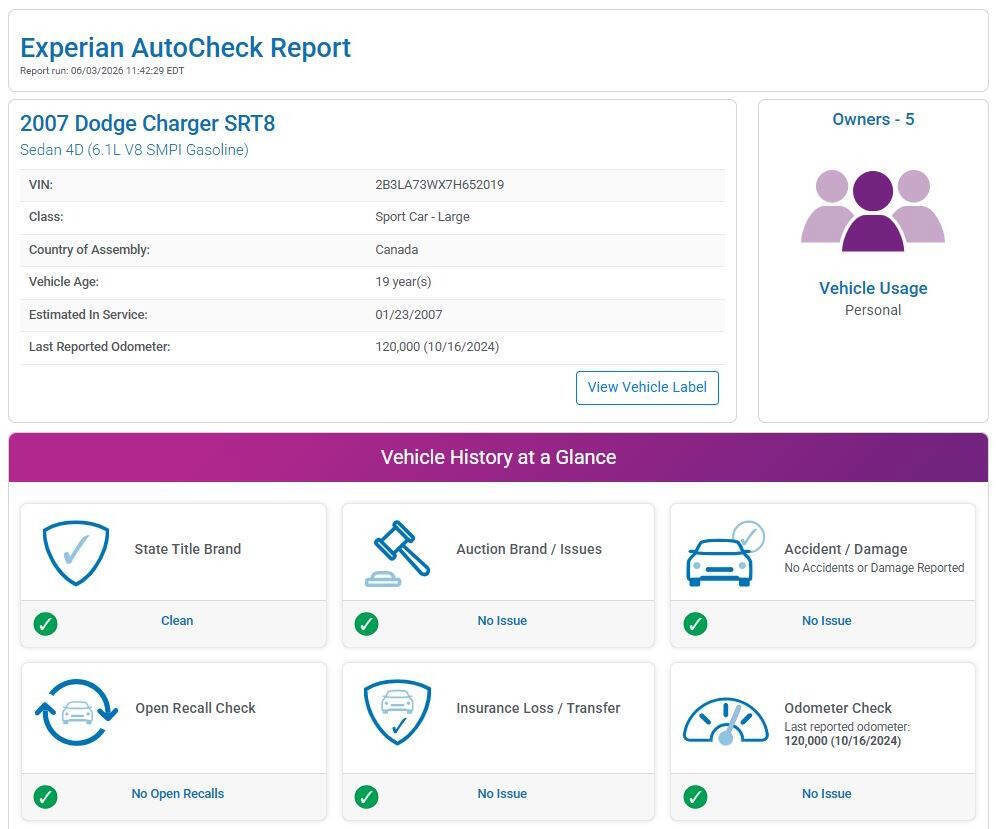Click the Personal usage text
The height and width of the screenshot is (829, 996).
[873, 310]
